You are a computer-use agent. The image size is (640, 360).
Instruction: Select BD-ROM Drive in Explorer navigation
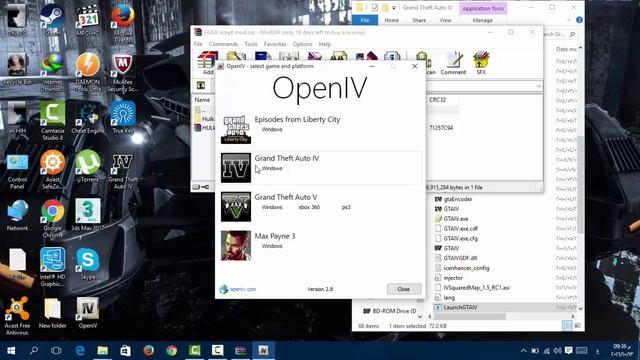389,311
